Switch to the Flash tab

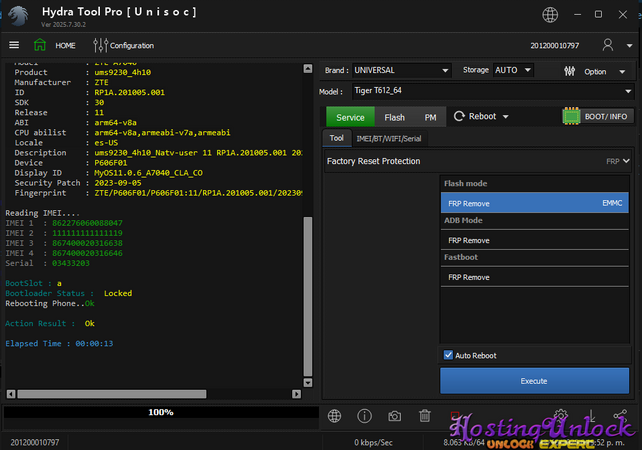click(x=394, y=117)
